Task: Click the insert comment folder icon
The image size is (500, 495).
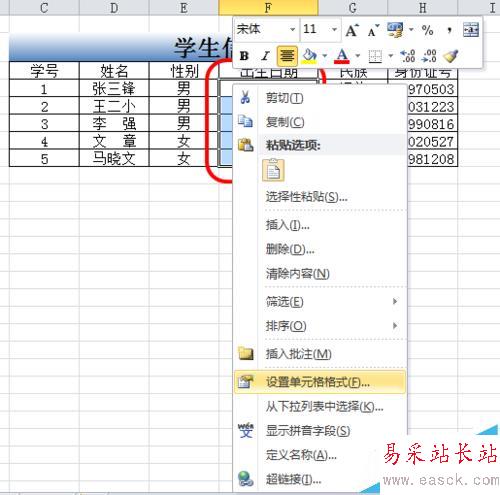Action: pyautogui.click(x=246, y=353)
